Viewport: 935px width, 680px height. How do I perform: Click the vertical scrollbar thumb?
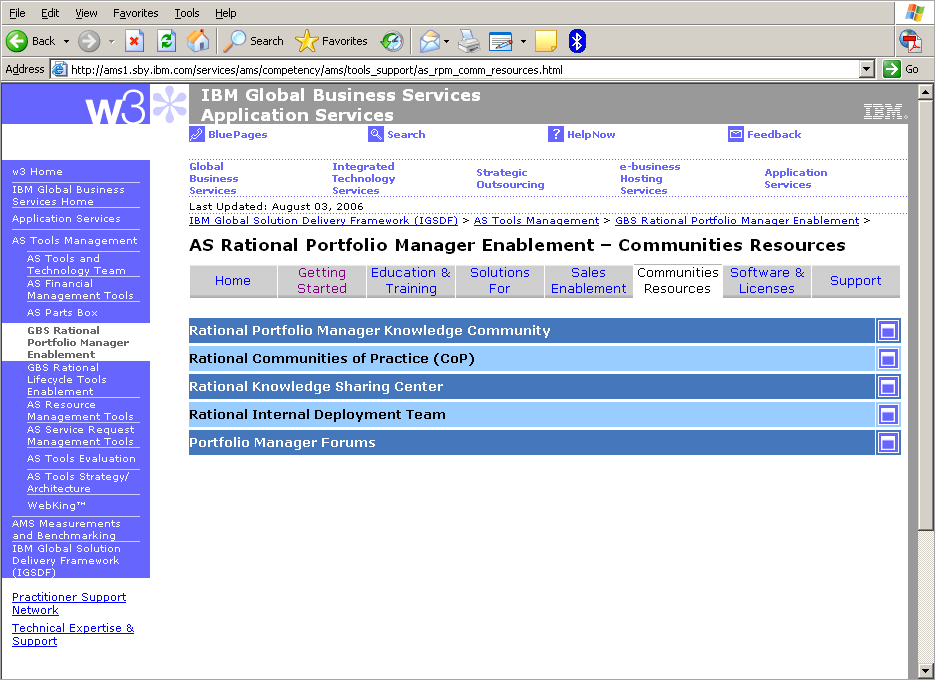(925, 315)
